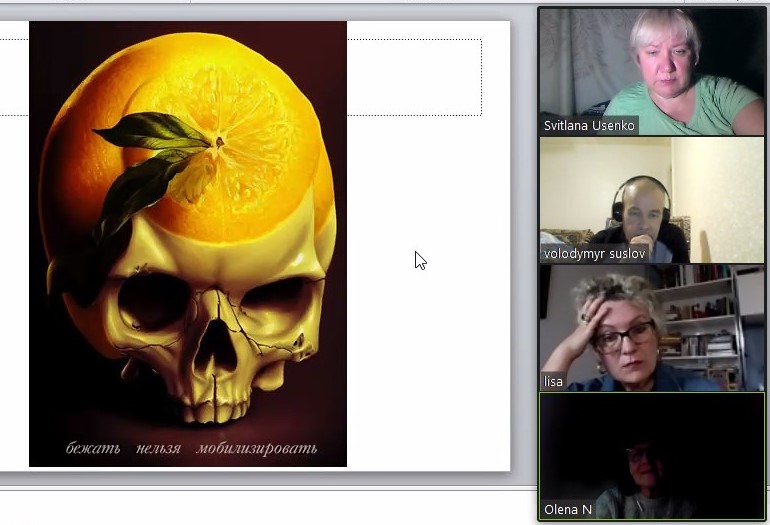Click the 'нельзя' caption word on the picture

point(159,448)
